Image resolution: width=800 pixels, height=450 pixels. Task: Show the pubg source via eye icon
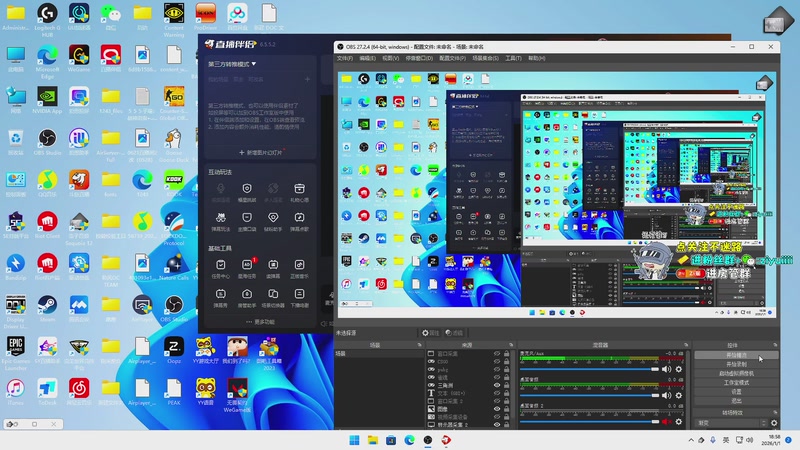click(x=496, y=369)
